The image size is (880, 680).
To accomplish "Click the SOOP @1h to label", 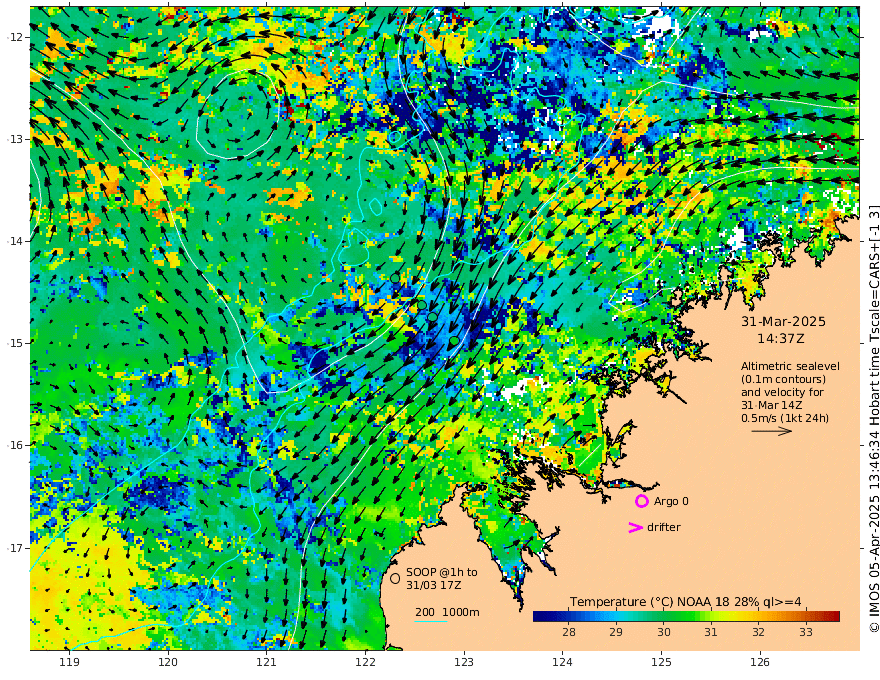I will click(x=442, y=572).
